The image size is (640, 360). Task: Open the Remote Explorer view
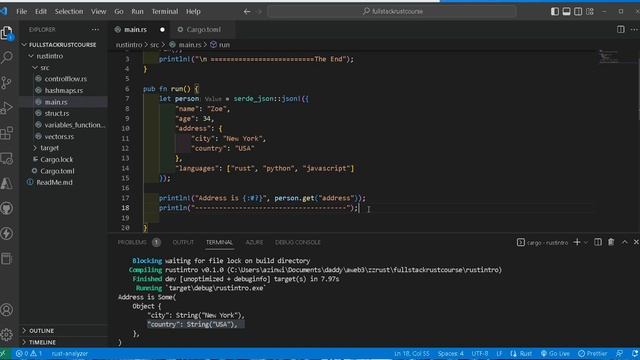point(7,158)
